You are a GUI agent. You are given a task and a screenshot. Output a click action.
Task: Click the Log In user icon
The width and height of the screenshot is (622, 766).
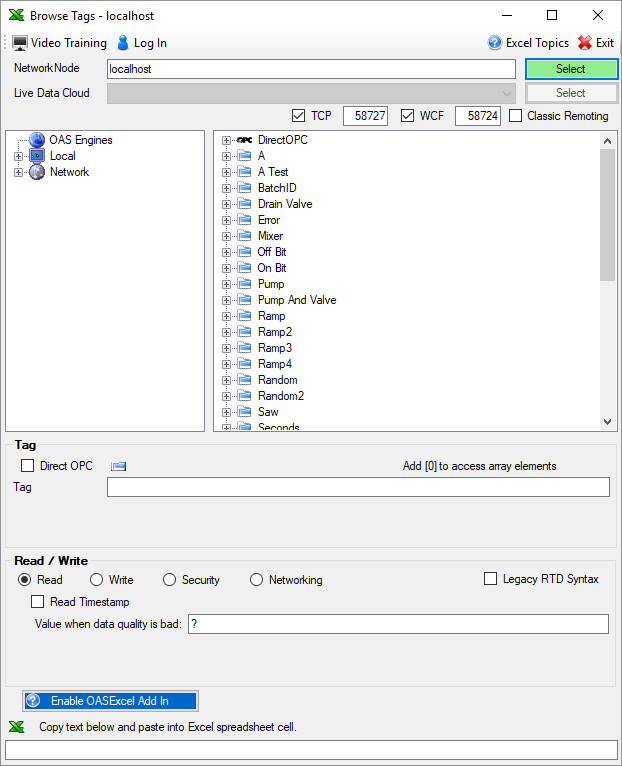tap(123, 43)
